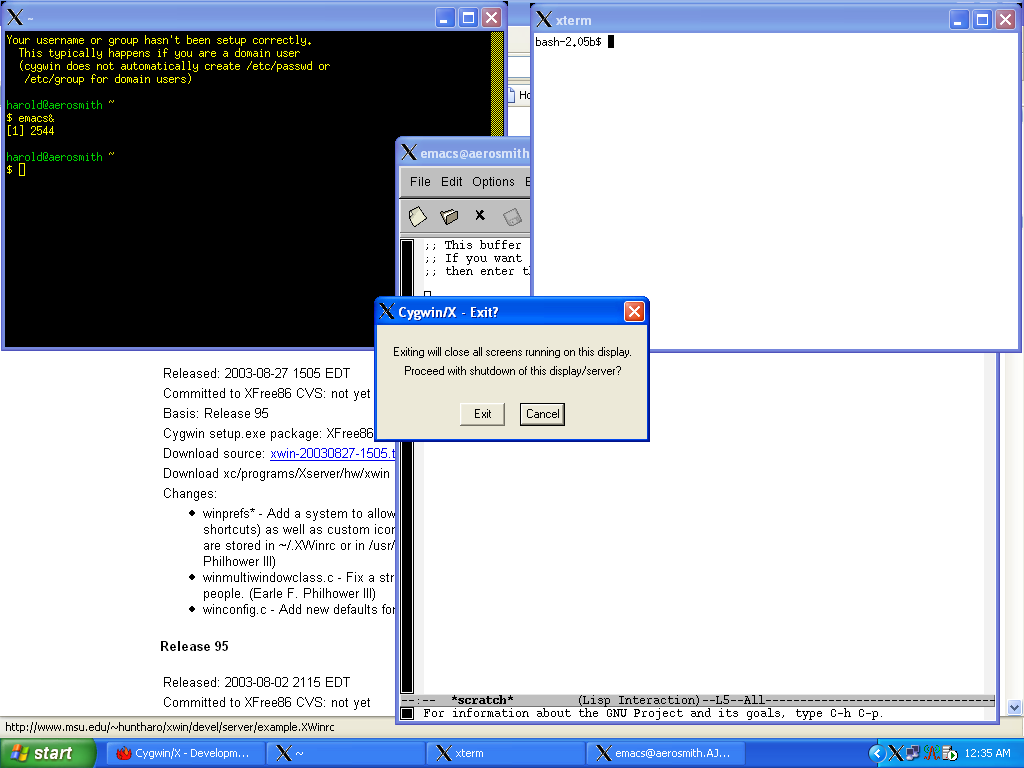Click 'Released: 2003-08-27 1505 EDT' text

257,374
